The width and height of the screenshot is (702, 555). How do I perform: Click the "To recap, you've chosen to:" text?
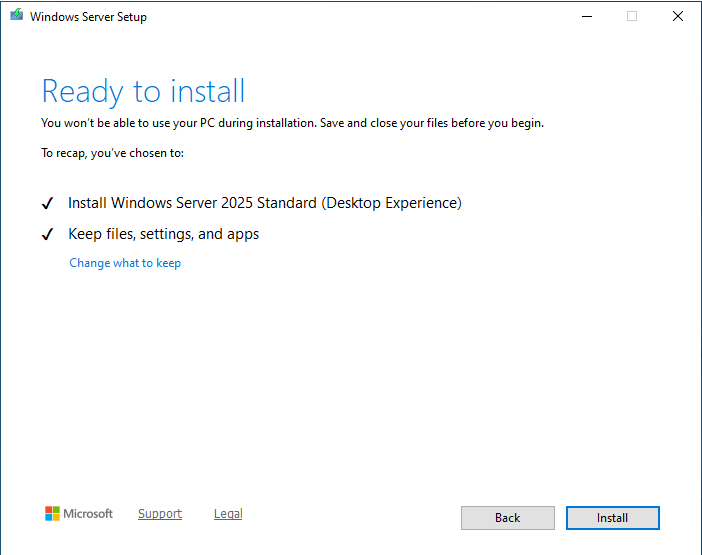point(112,153)
